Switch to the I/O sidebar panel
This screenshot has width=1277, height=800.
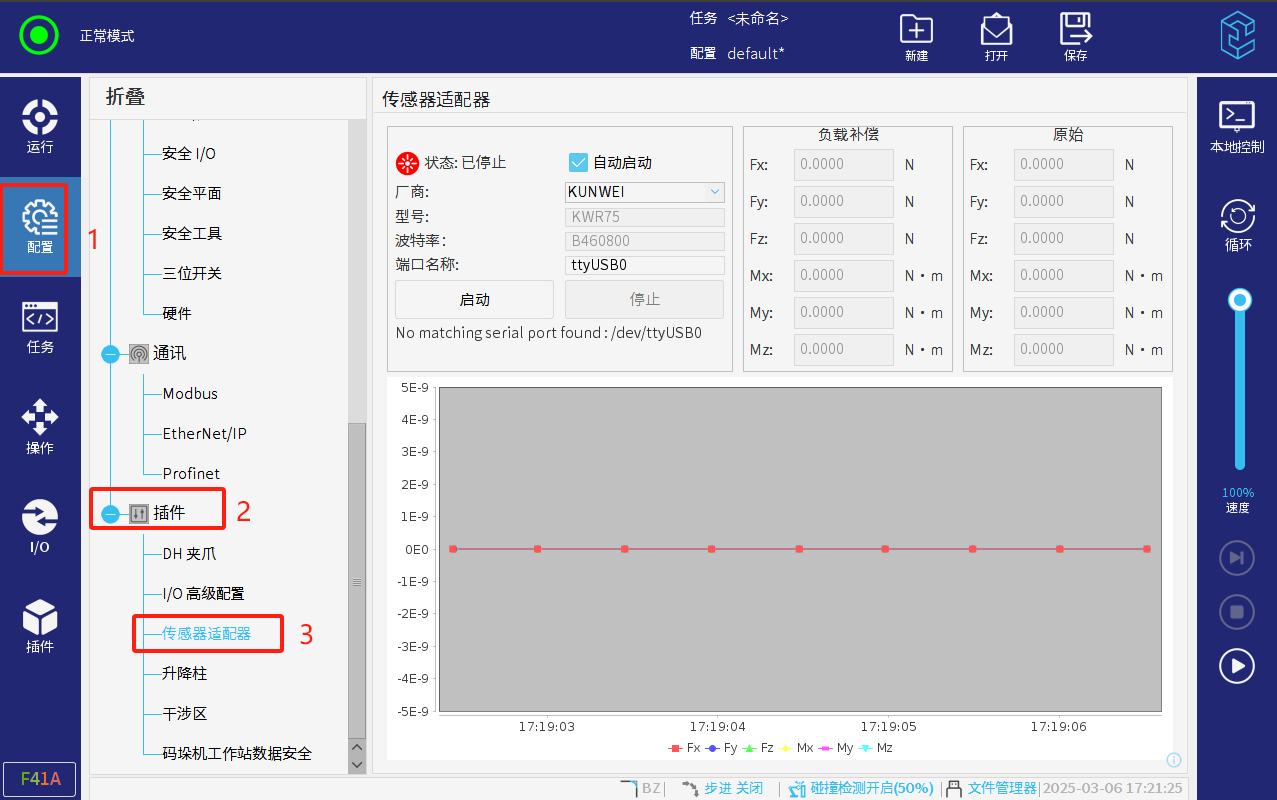[40, 527]
